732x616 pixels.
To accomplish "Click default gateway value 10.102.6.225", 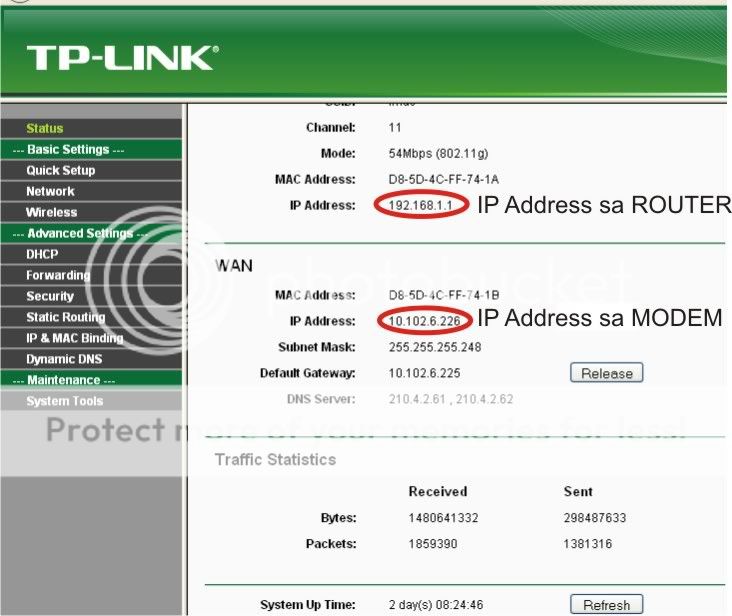I will (x=424, y=373).
